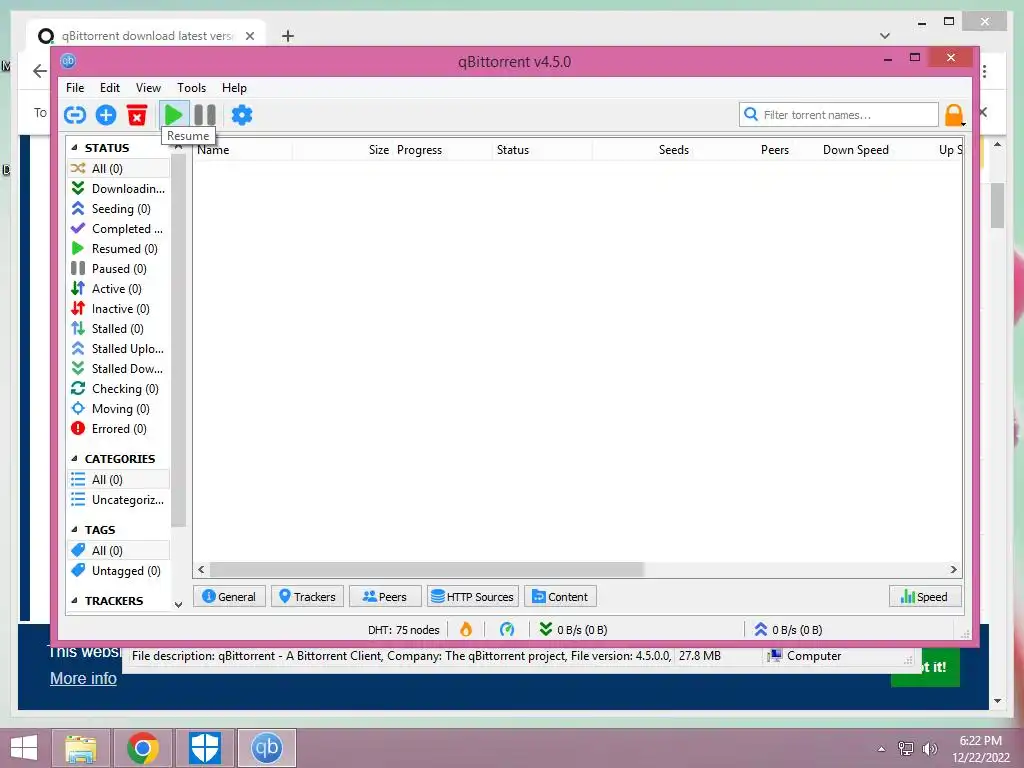
Task: Open the Edit menu
Action: [110, 88]
